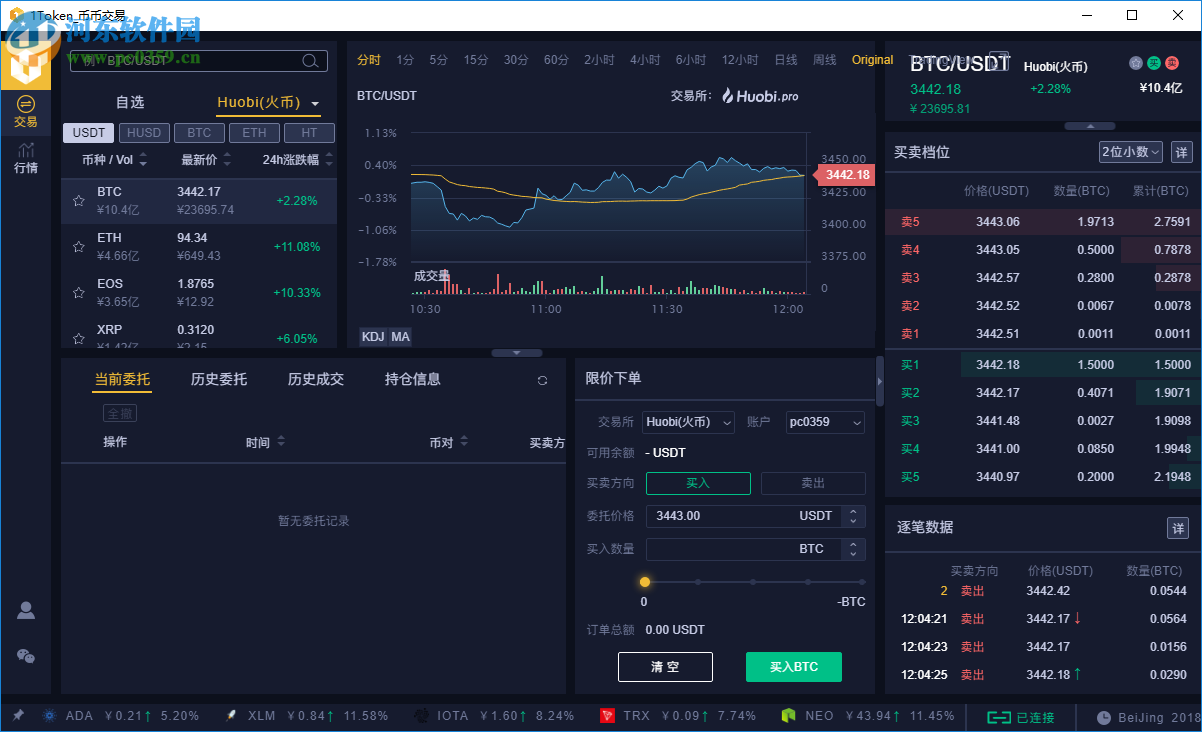Favorite BTC by clicking its star
This screenshot has width=1202, height=732.
point(78,199)
